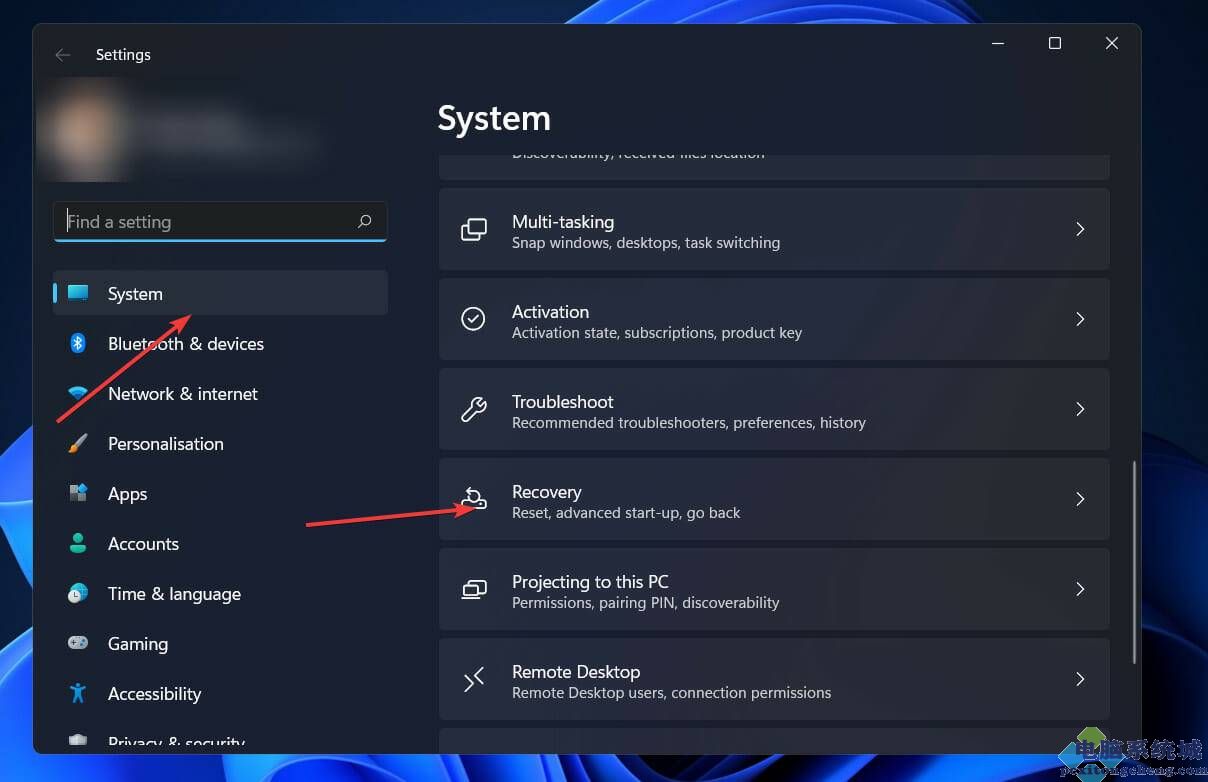Open Time & language settings
The width and height of the screenshot is (1208, 782).
220,593
